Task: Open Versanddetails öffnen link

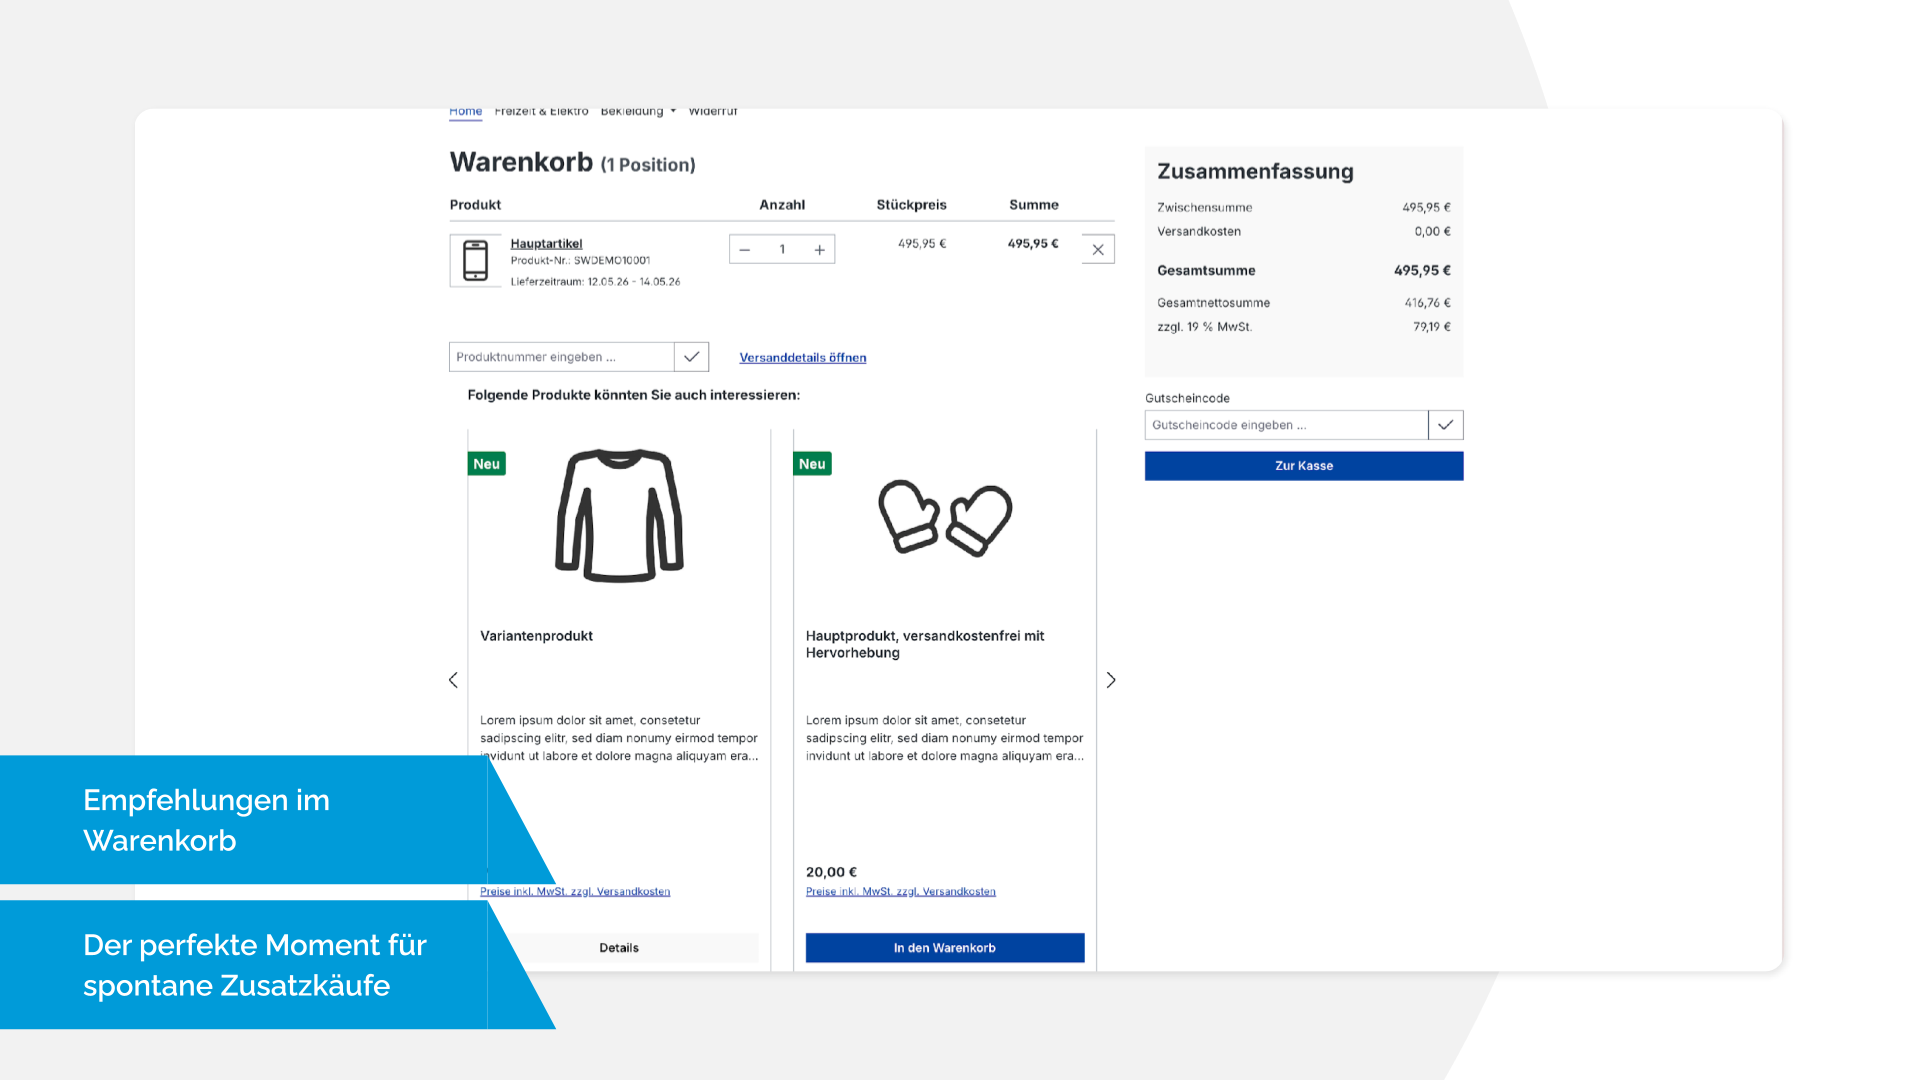Action: 803,357
